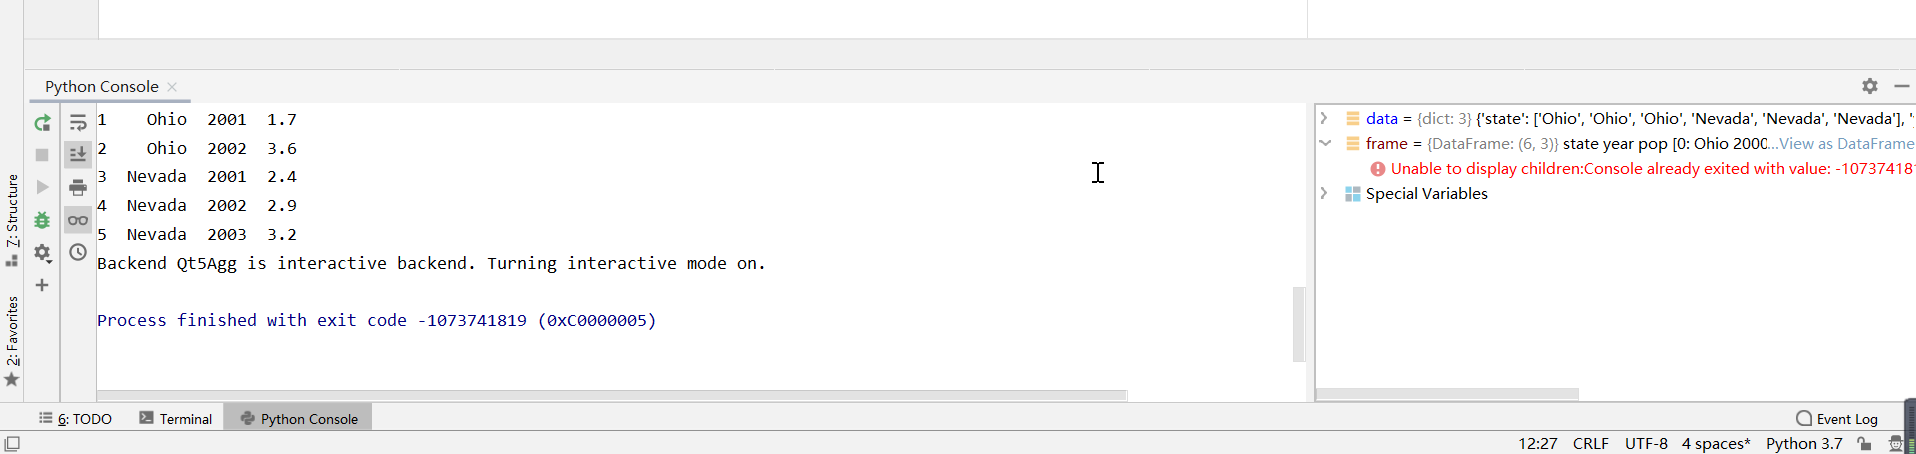Open the Event Log
1916x454 pixels.
[x=1837, y=419]
